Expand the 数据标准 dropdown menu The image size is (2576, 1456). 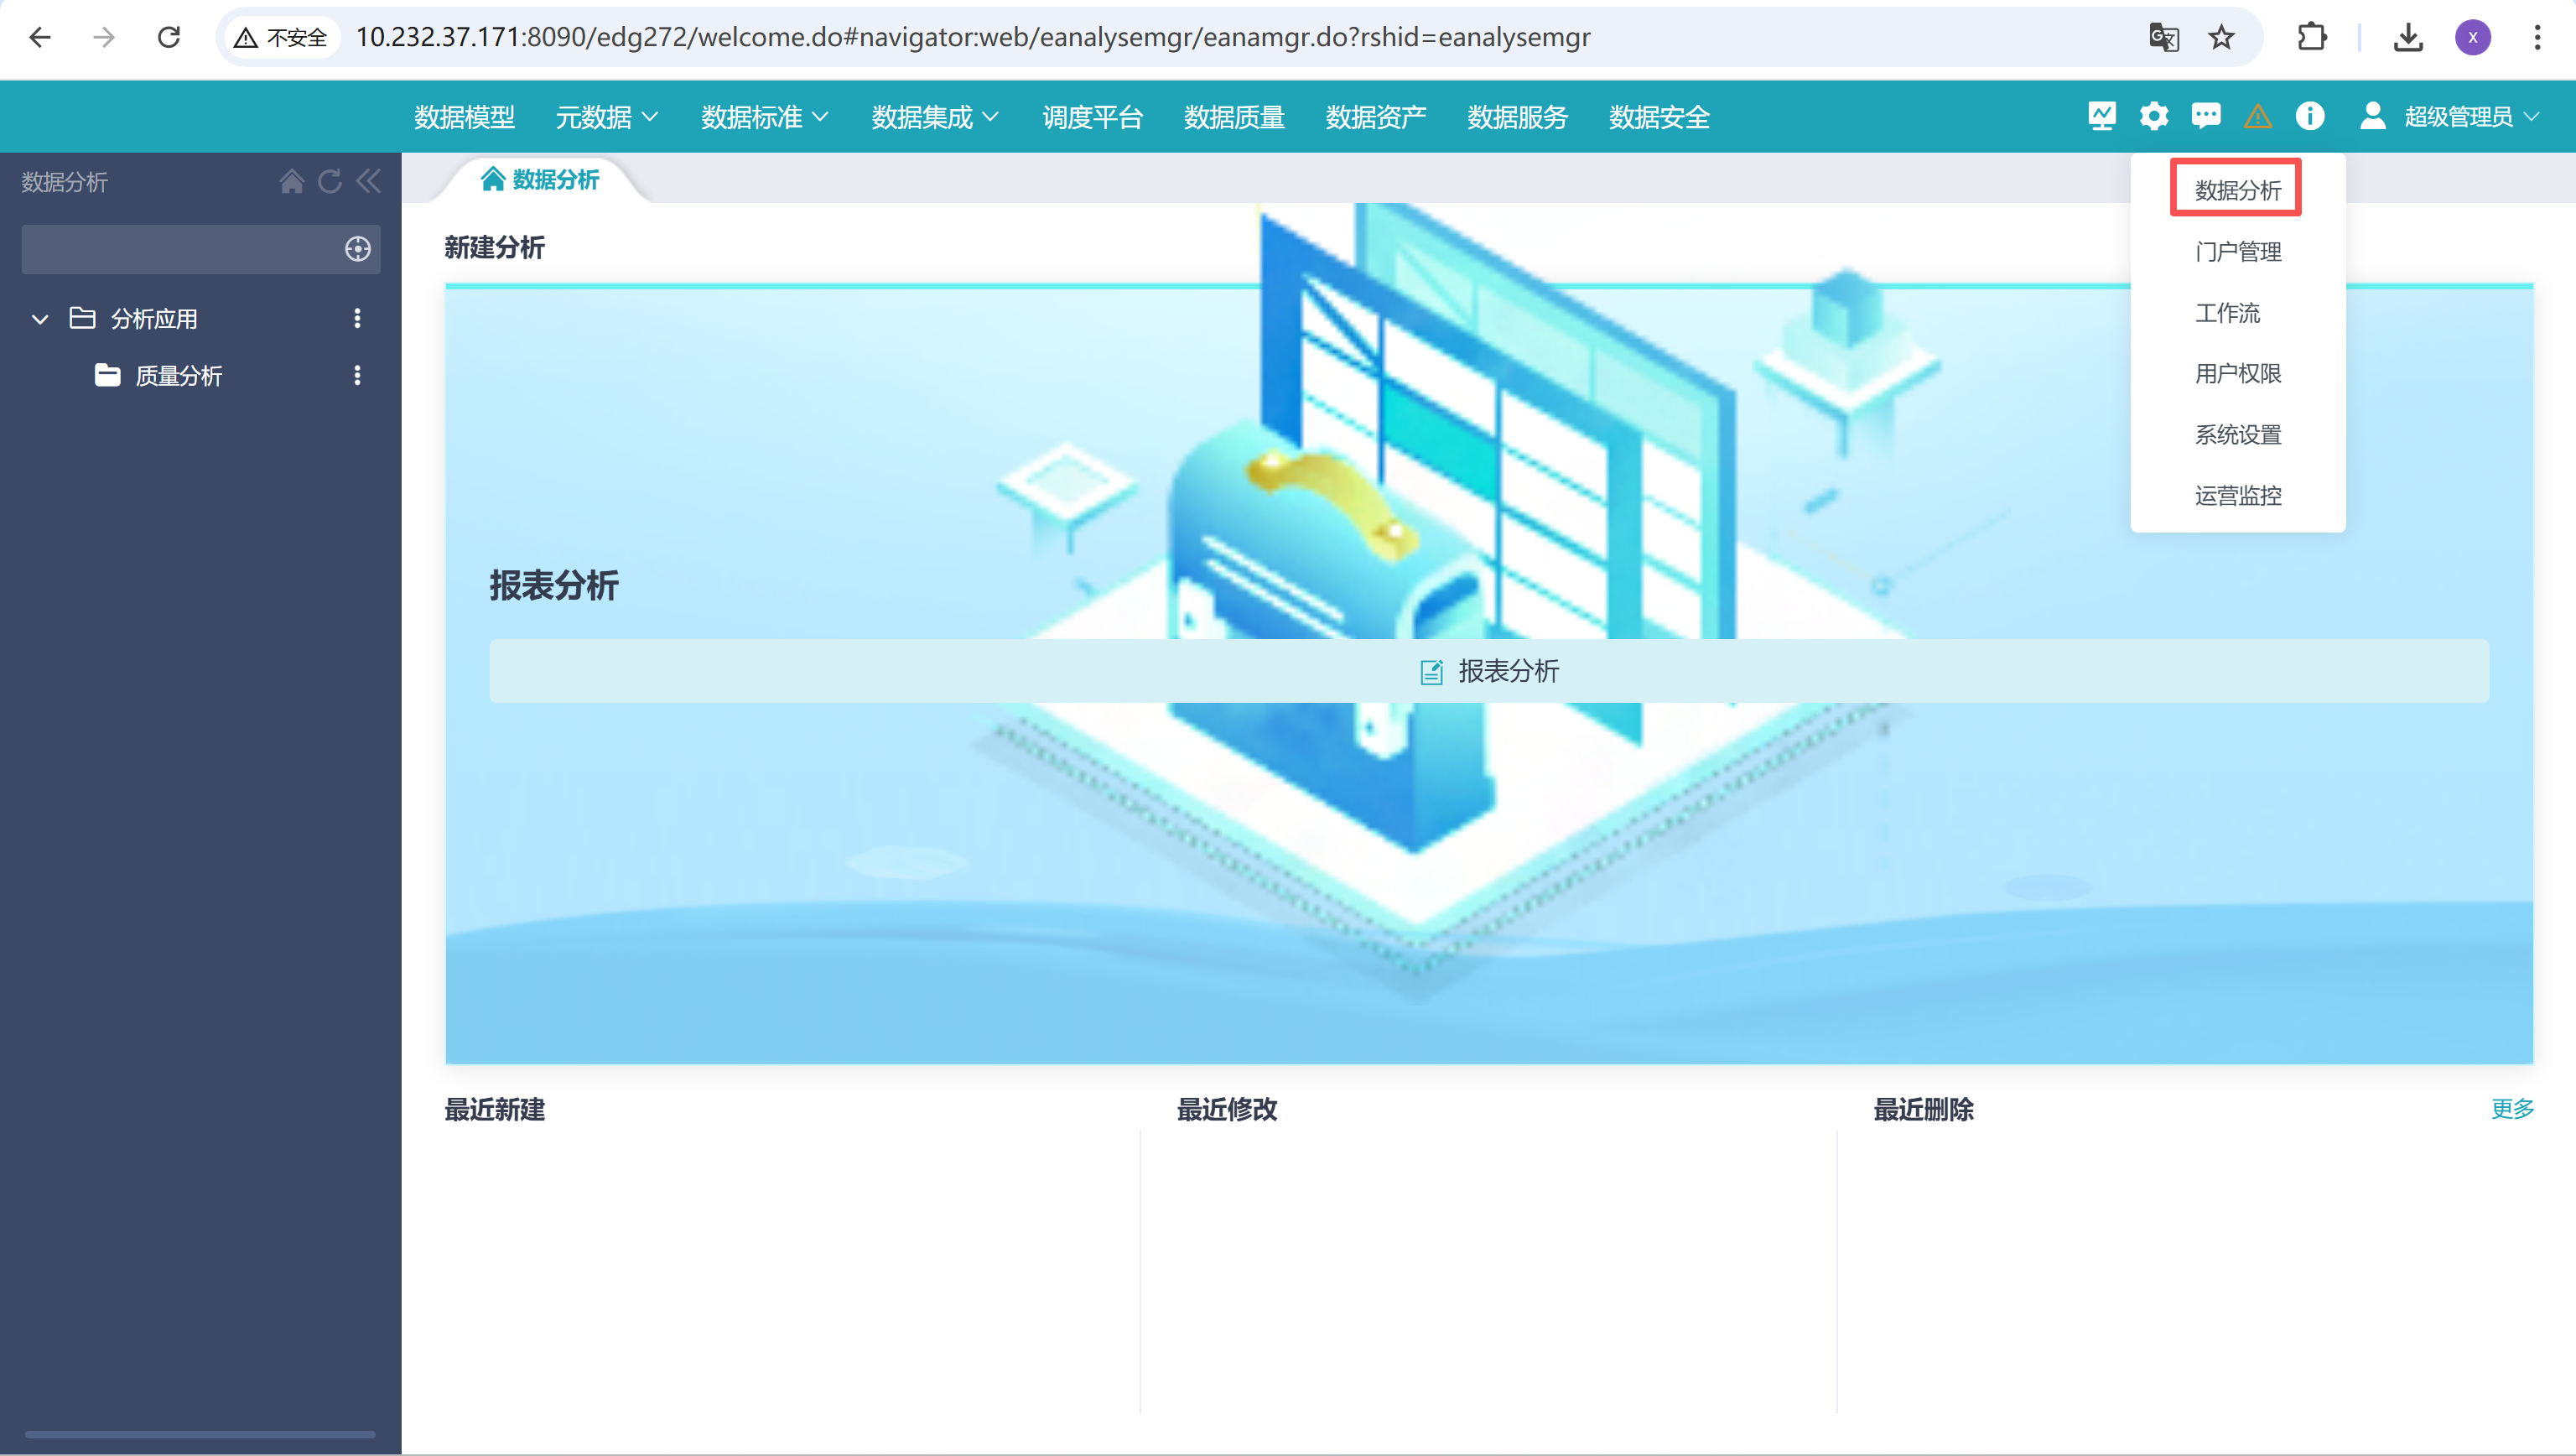click(764, 117)
